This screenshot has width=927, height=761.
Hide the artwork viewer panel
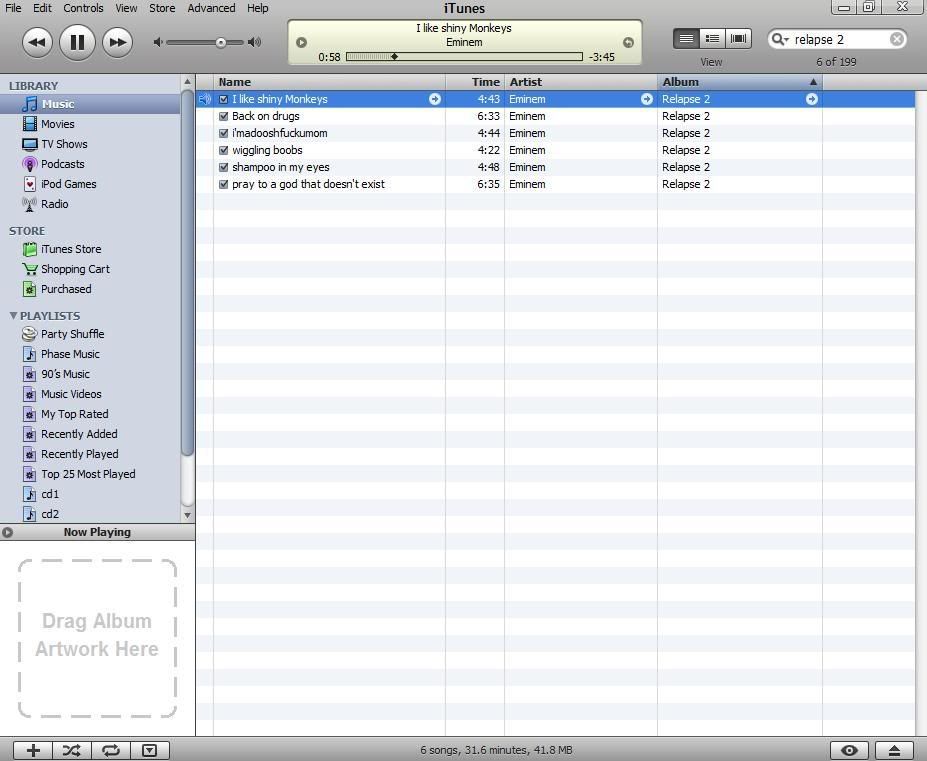pyautogui.click(x=150, y=750)
